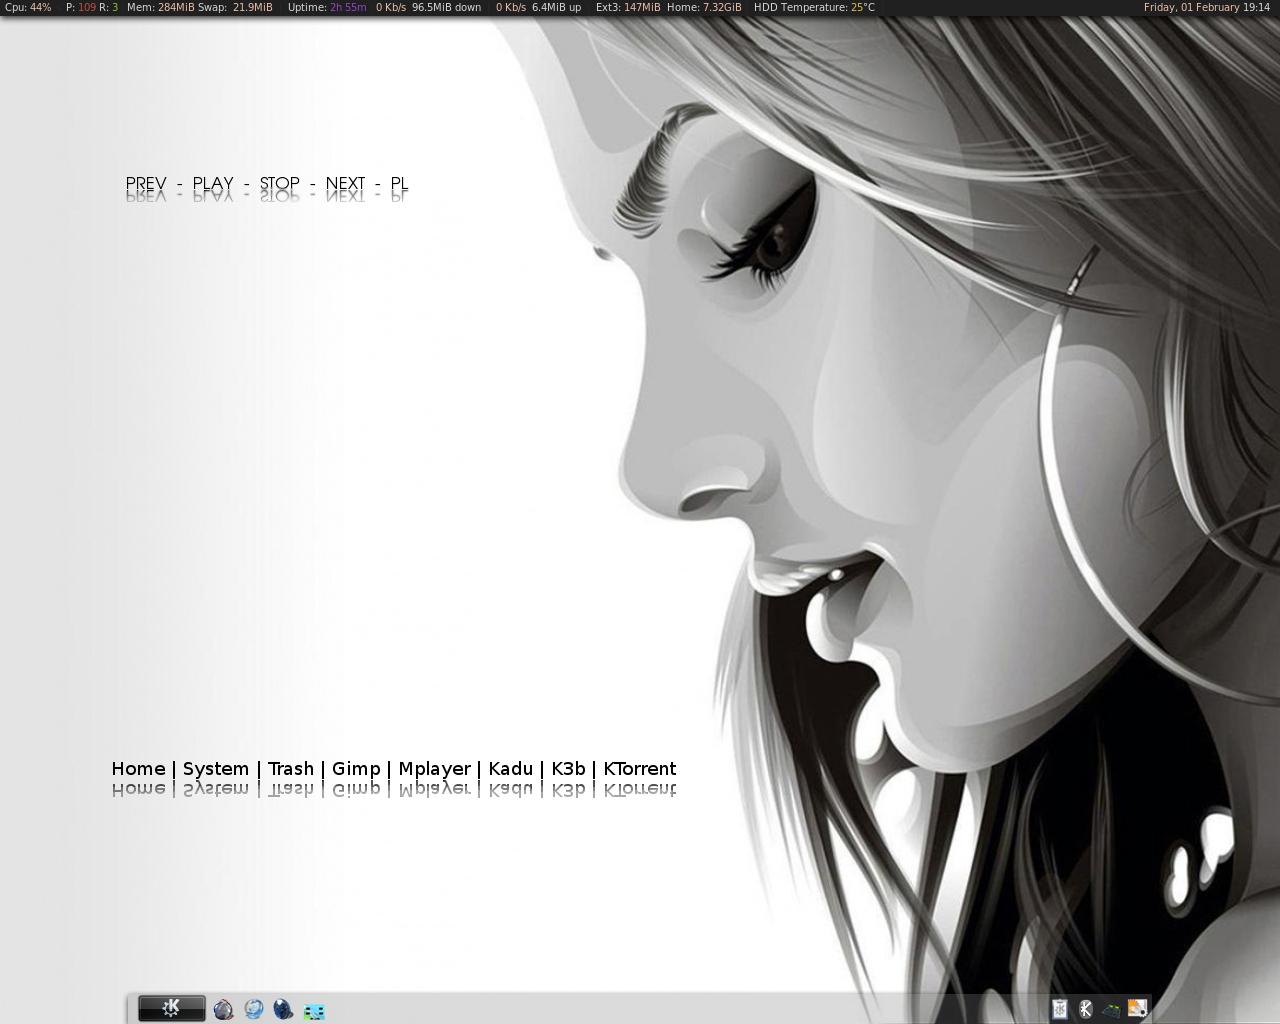The height and width of the screenshot is (1024, 1280).
Task: Launch the gray globe icon beside K menu
Action: pyautogui.click(x=224, y=1010)
